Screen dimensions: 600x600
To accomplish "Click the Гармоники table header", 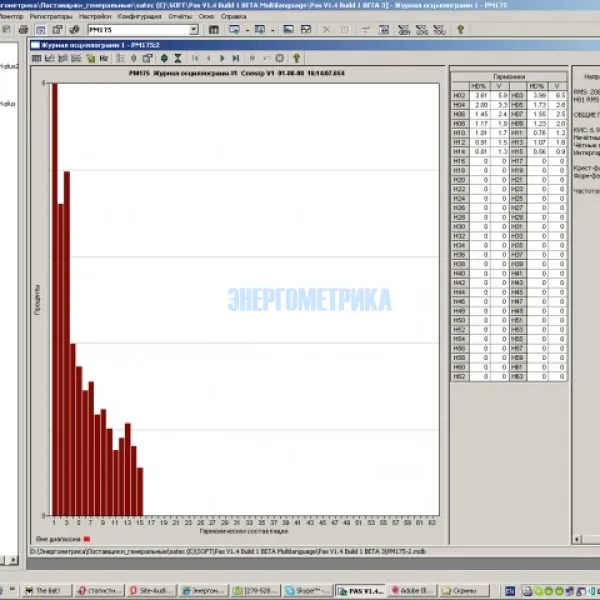I will 508,77.
